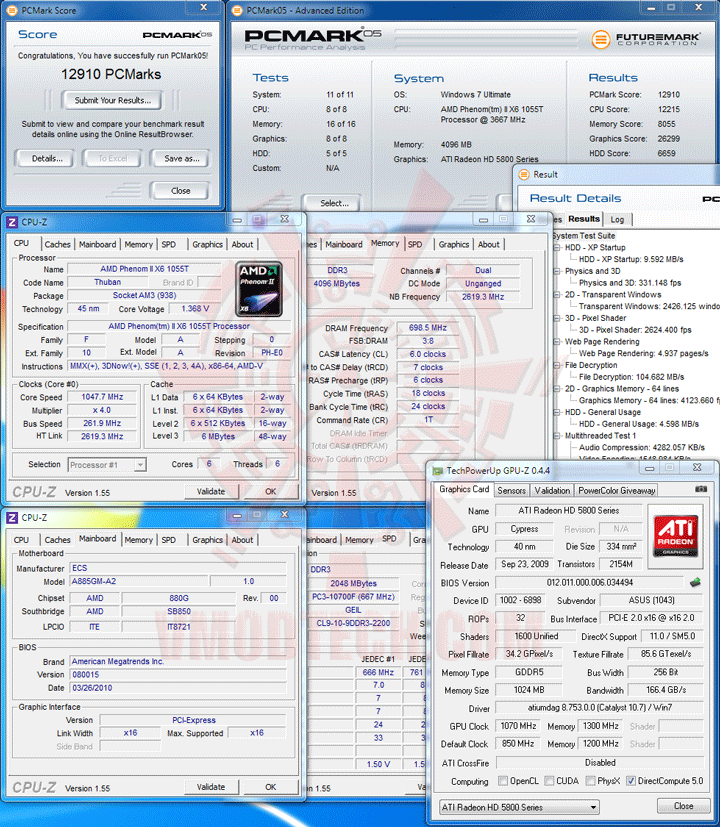Click the TechPowerUp GPU-Z title bar icon

[437, 470]
